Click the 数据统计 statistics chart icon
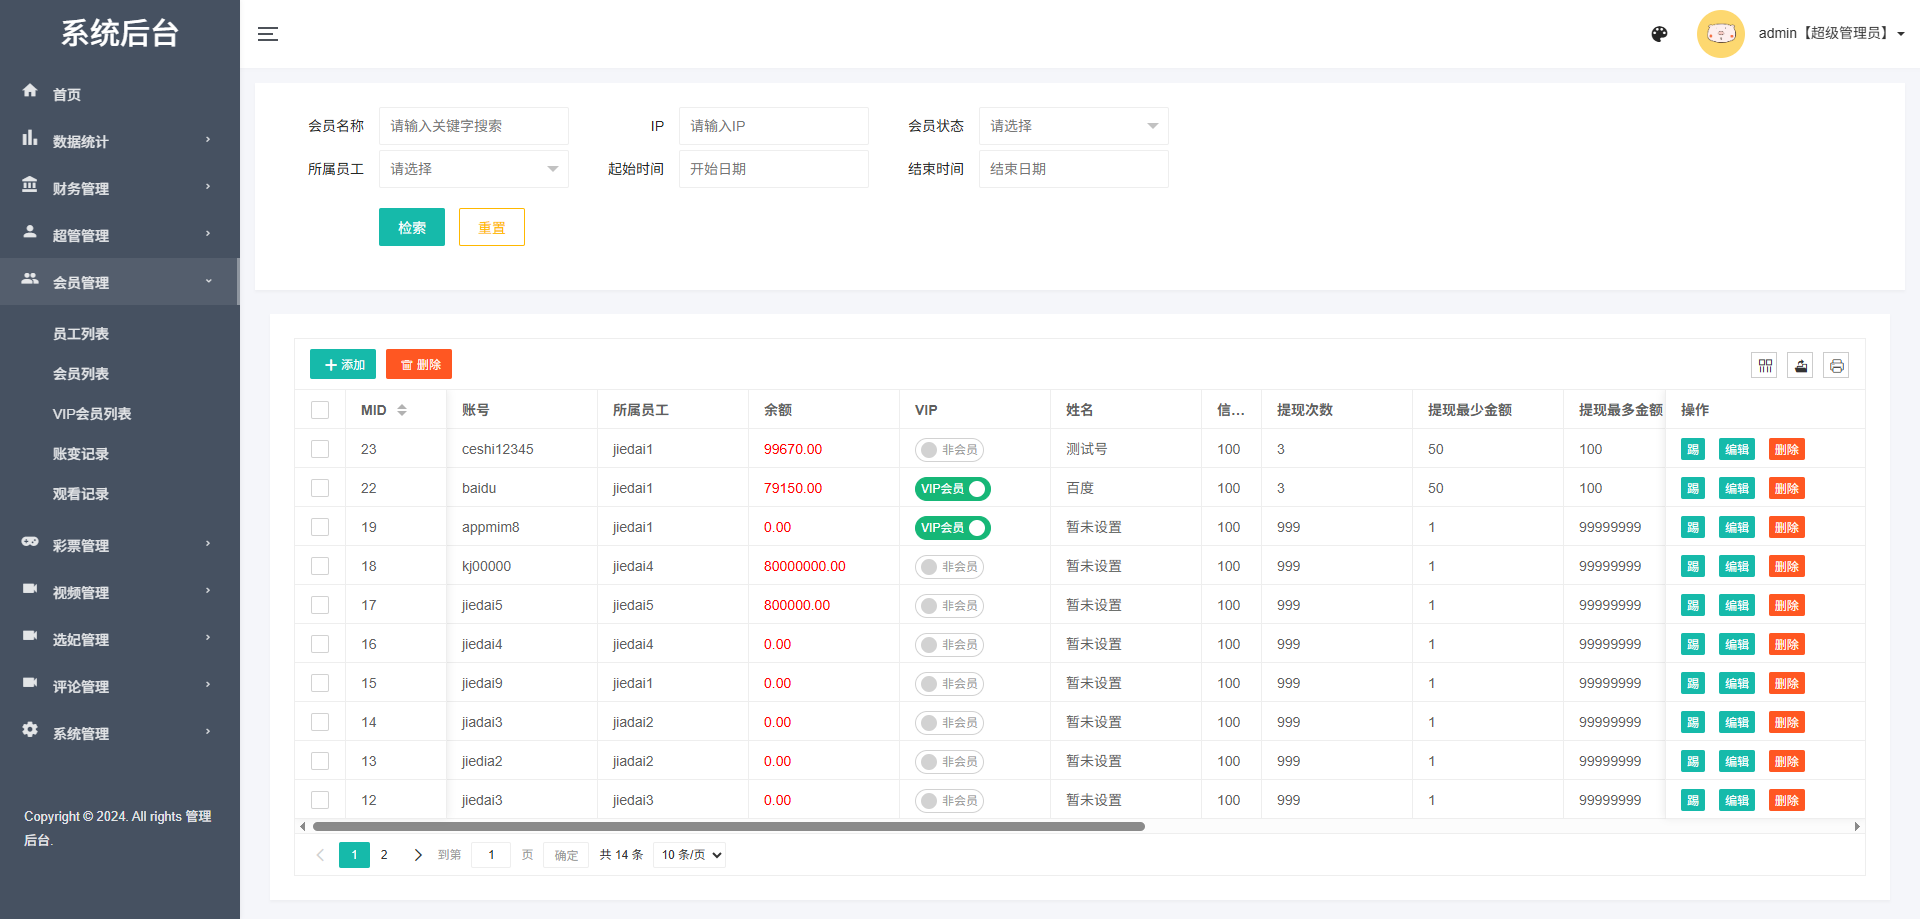Screen dimensions: 1920x919 click(x=30, y=140)
